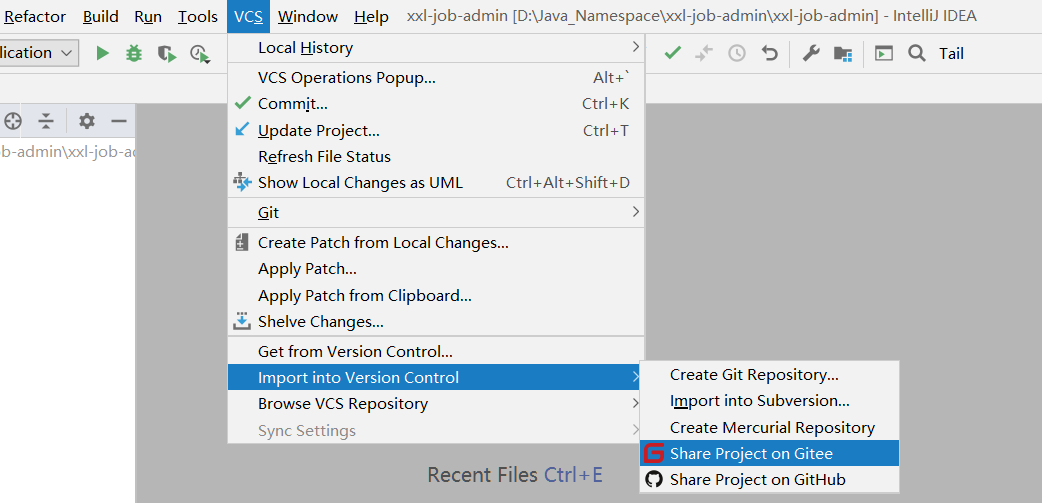Click the Tail button in toolbar

point(951,53)
